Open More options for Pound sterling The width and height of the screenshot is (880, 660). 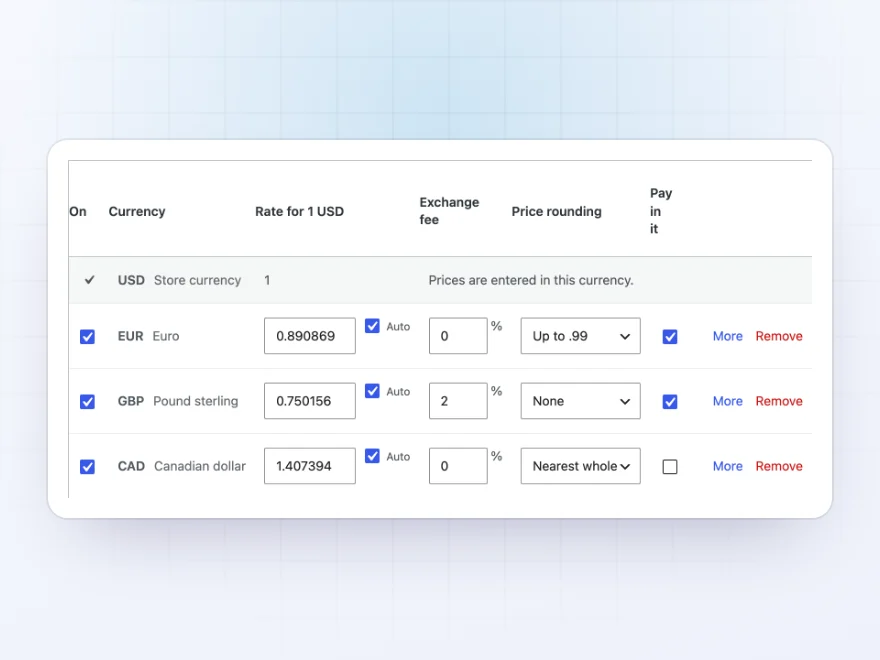pos(727,401)
